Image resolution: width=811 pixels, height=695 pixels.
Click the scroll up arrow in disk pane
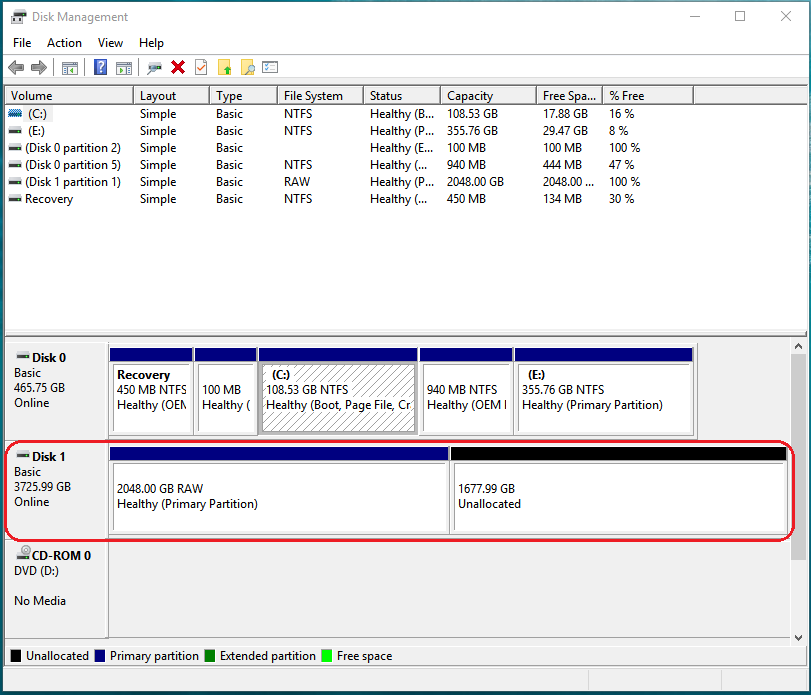point(798,346)
